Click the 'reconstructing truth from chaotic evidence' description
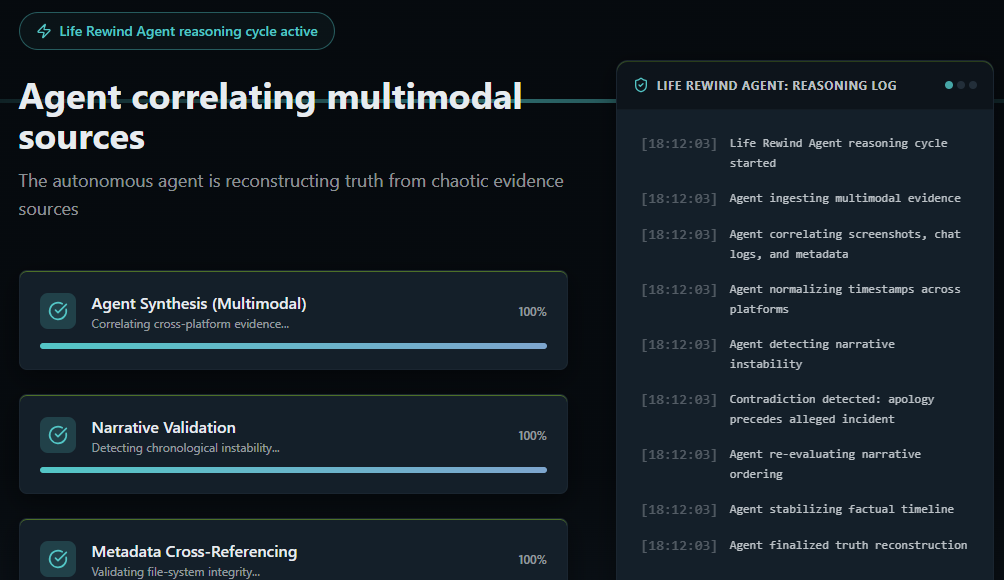The width and height of the screenshot is (1004, 580). point(291,195)
